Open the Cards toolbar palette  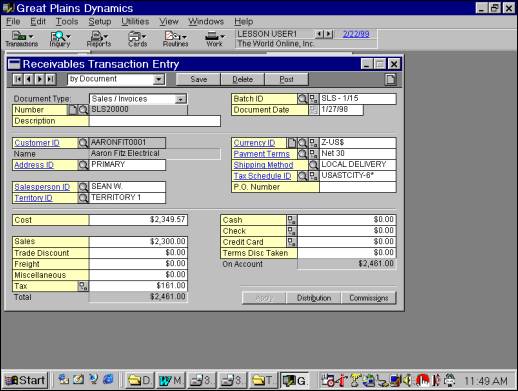(137, 39)
